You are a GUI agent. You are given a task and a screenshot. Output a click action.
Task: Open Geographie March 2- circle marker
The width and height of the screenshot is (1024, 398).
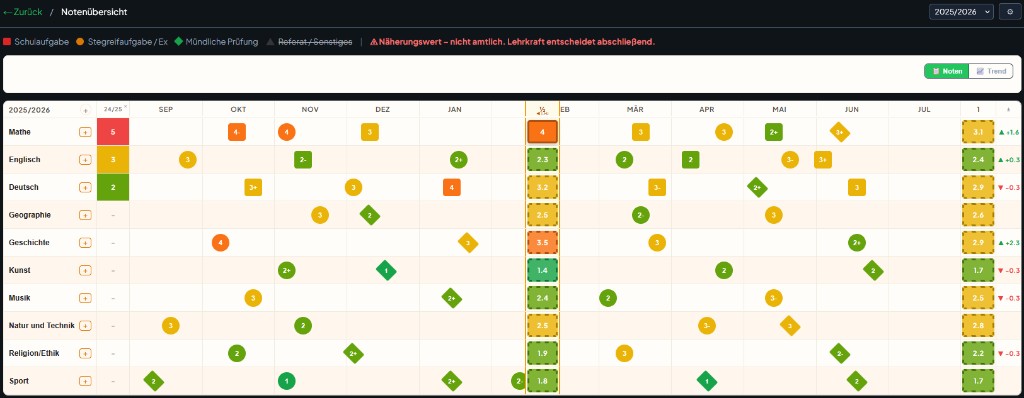pyautogui.click(x=641, y=215)
